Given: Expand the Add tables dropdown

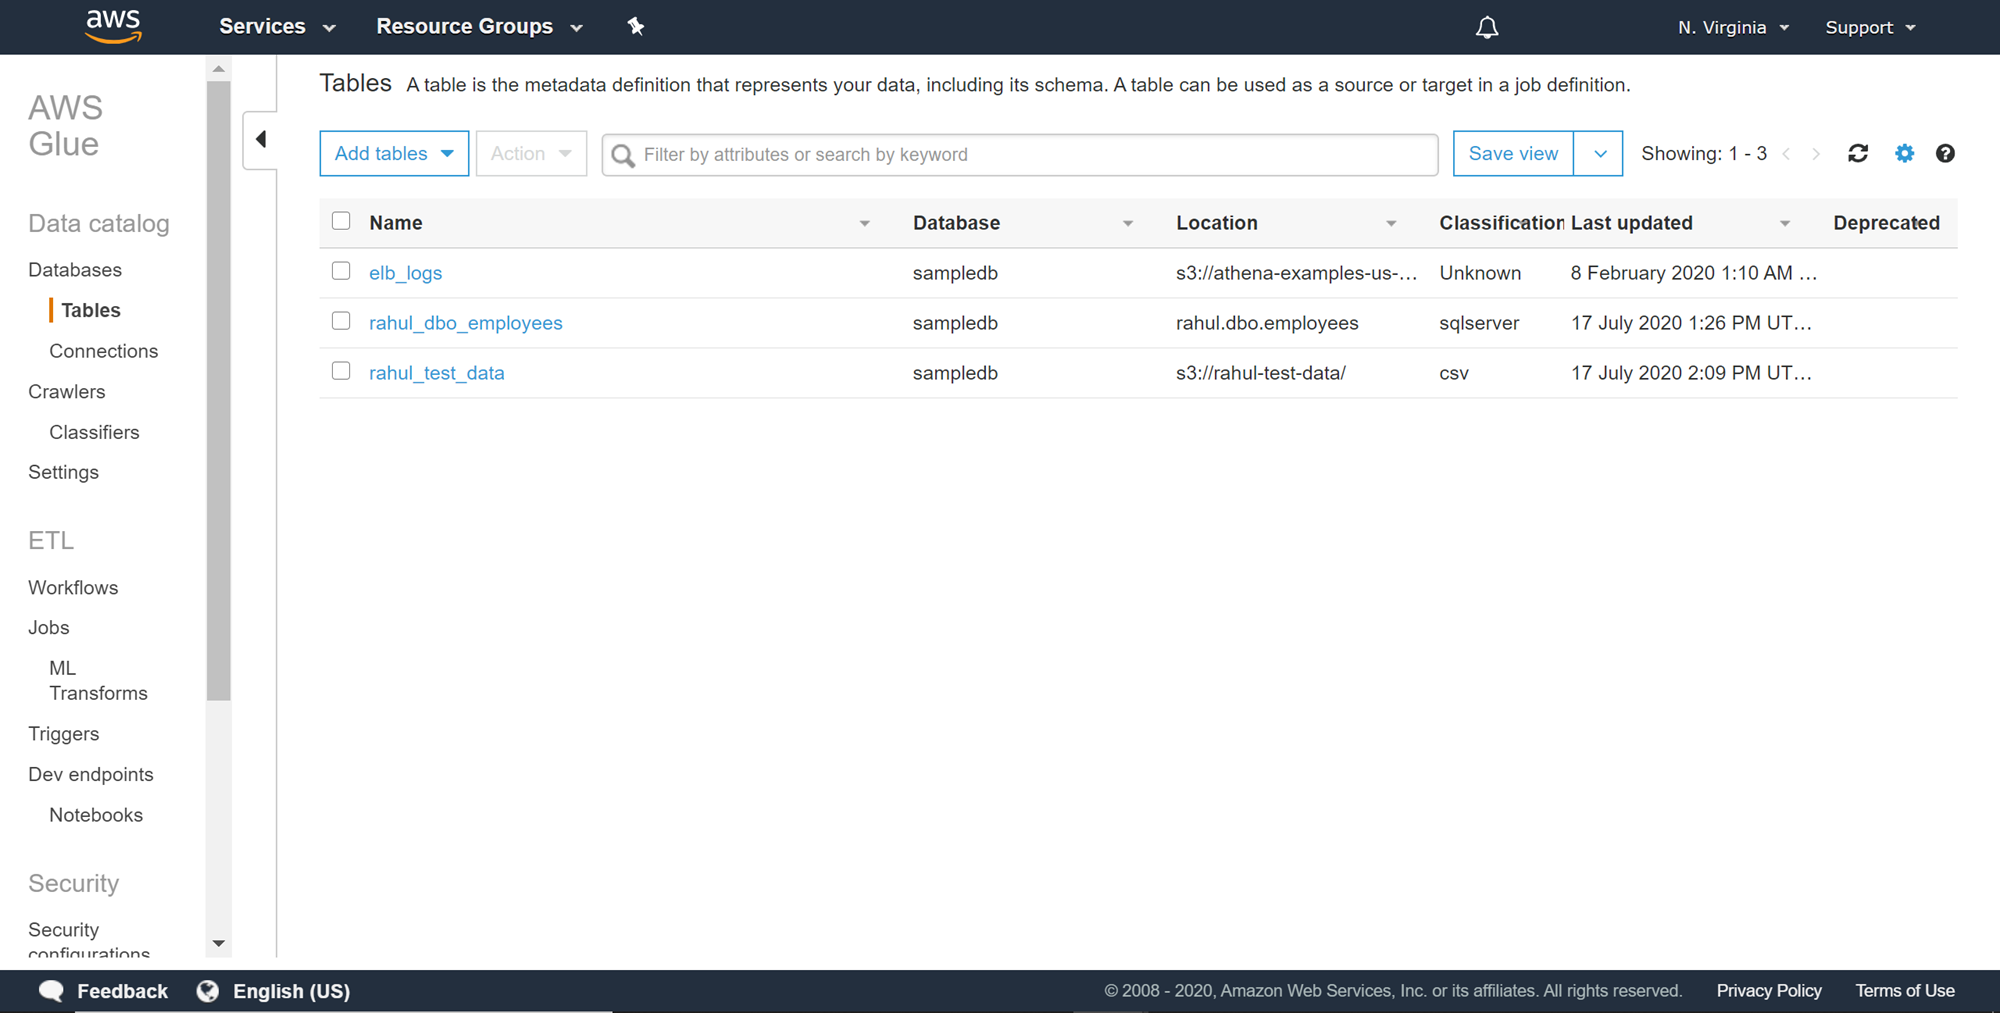Looking at the screenshot, I should [394, 154].
